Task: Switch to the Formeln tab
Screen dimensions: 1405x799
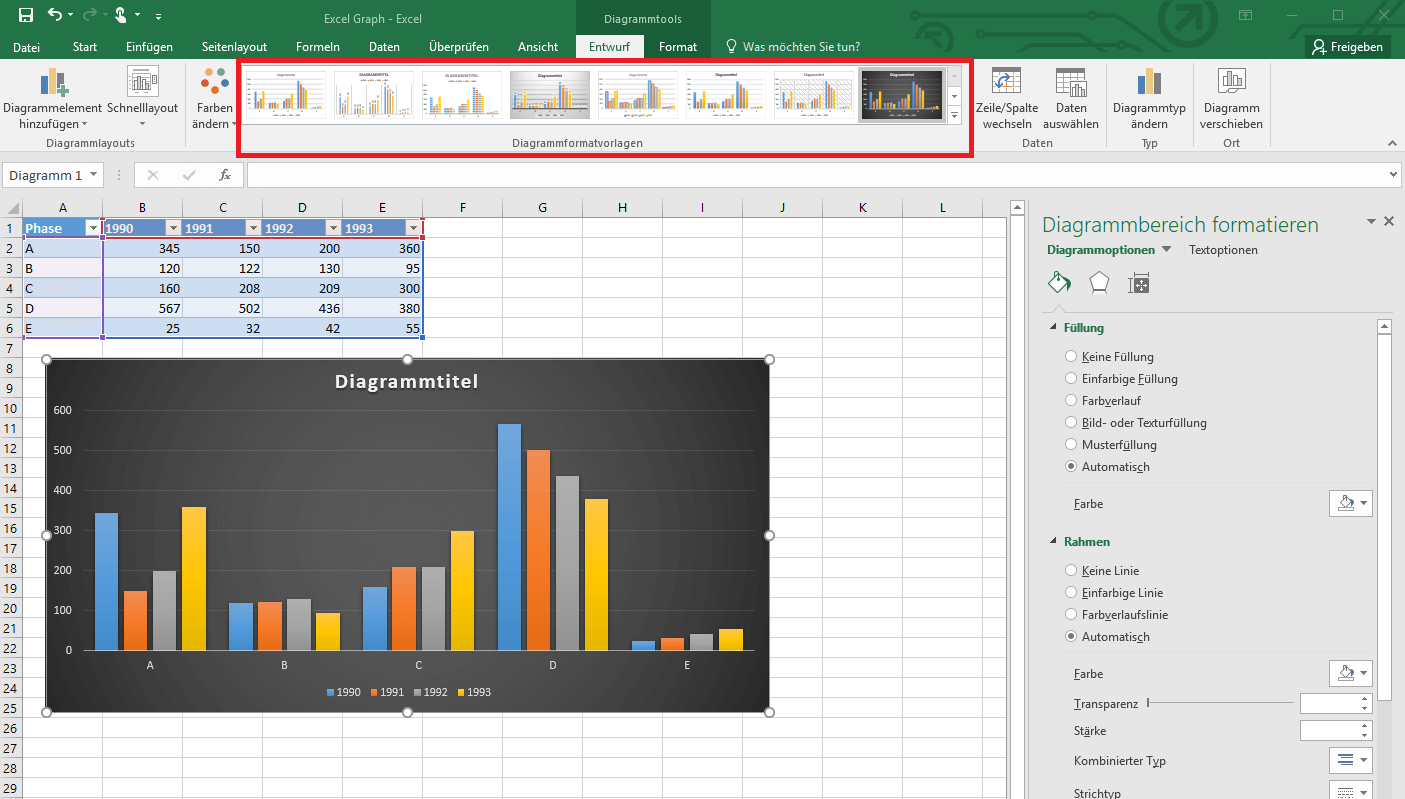Action: [x=318, y=47]
